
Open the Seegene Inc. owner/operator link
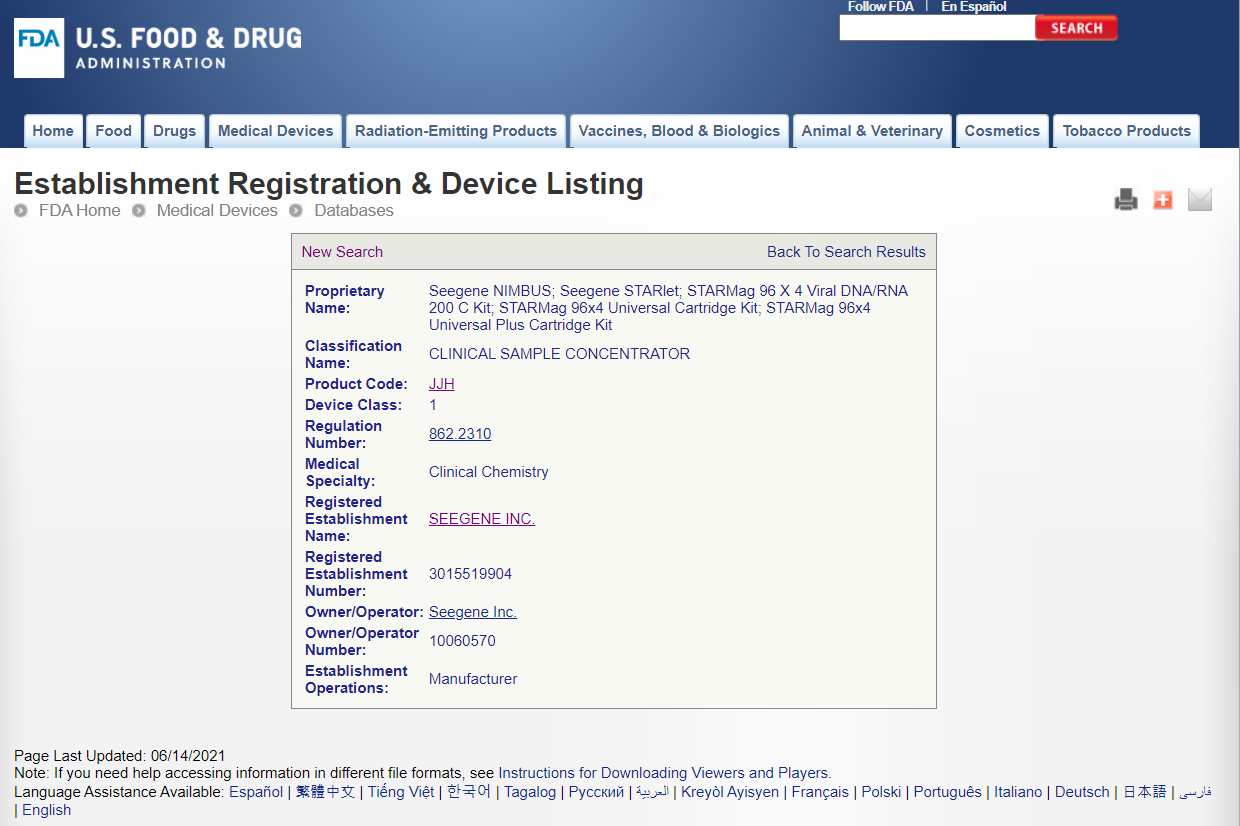pyautogui.click(x=473, y=612)
